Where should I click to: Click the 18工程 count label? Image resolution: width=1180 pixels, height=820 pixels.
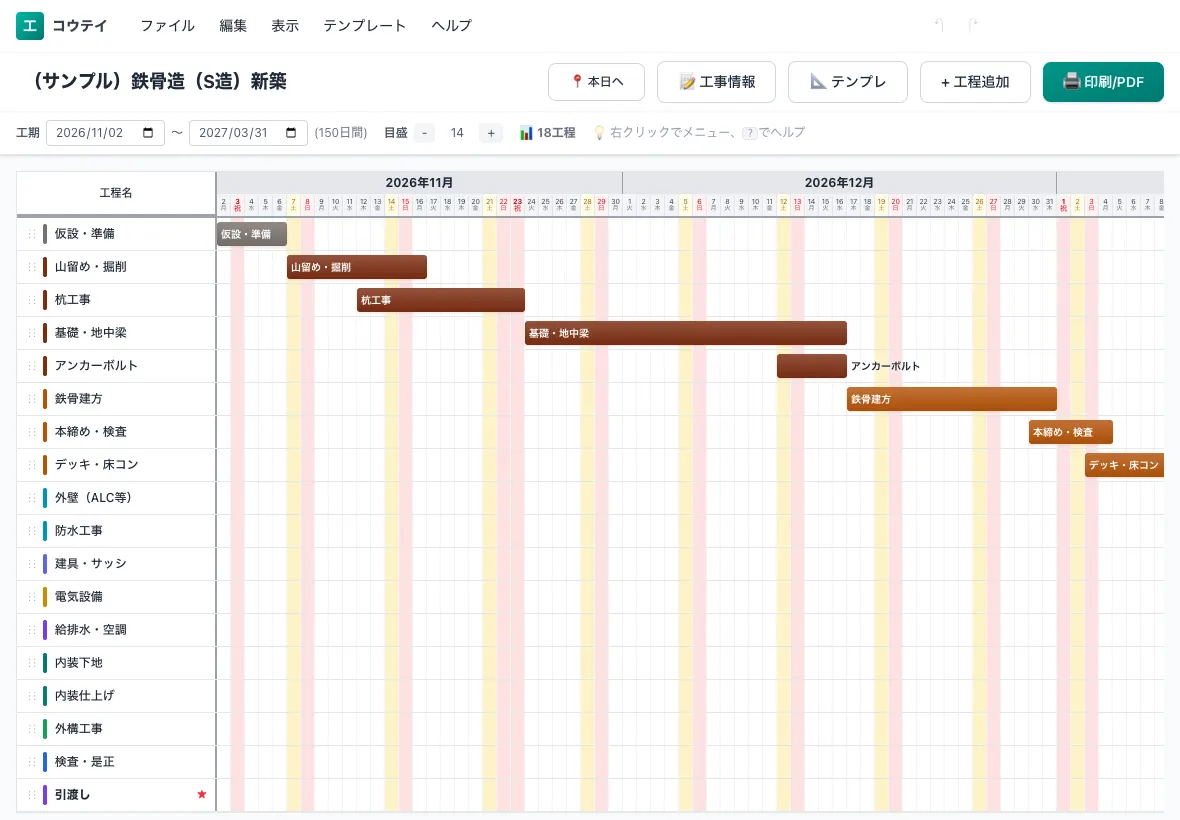click(556, 133)
